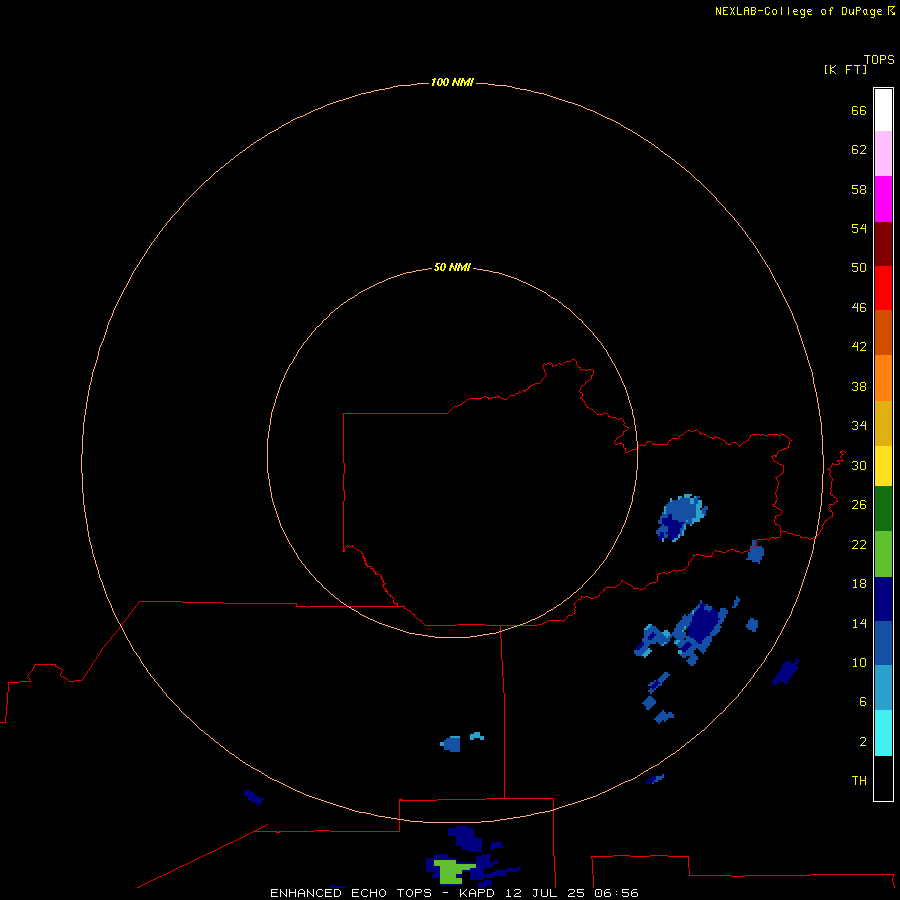
Task: Pick the light blue legend swatch
Action: [x=883, y=688]
